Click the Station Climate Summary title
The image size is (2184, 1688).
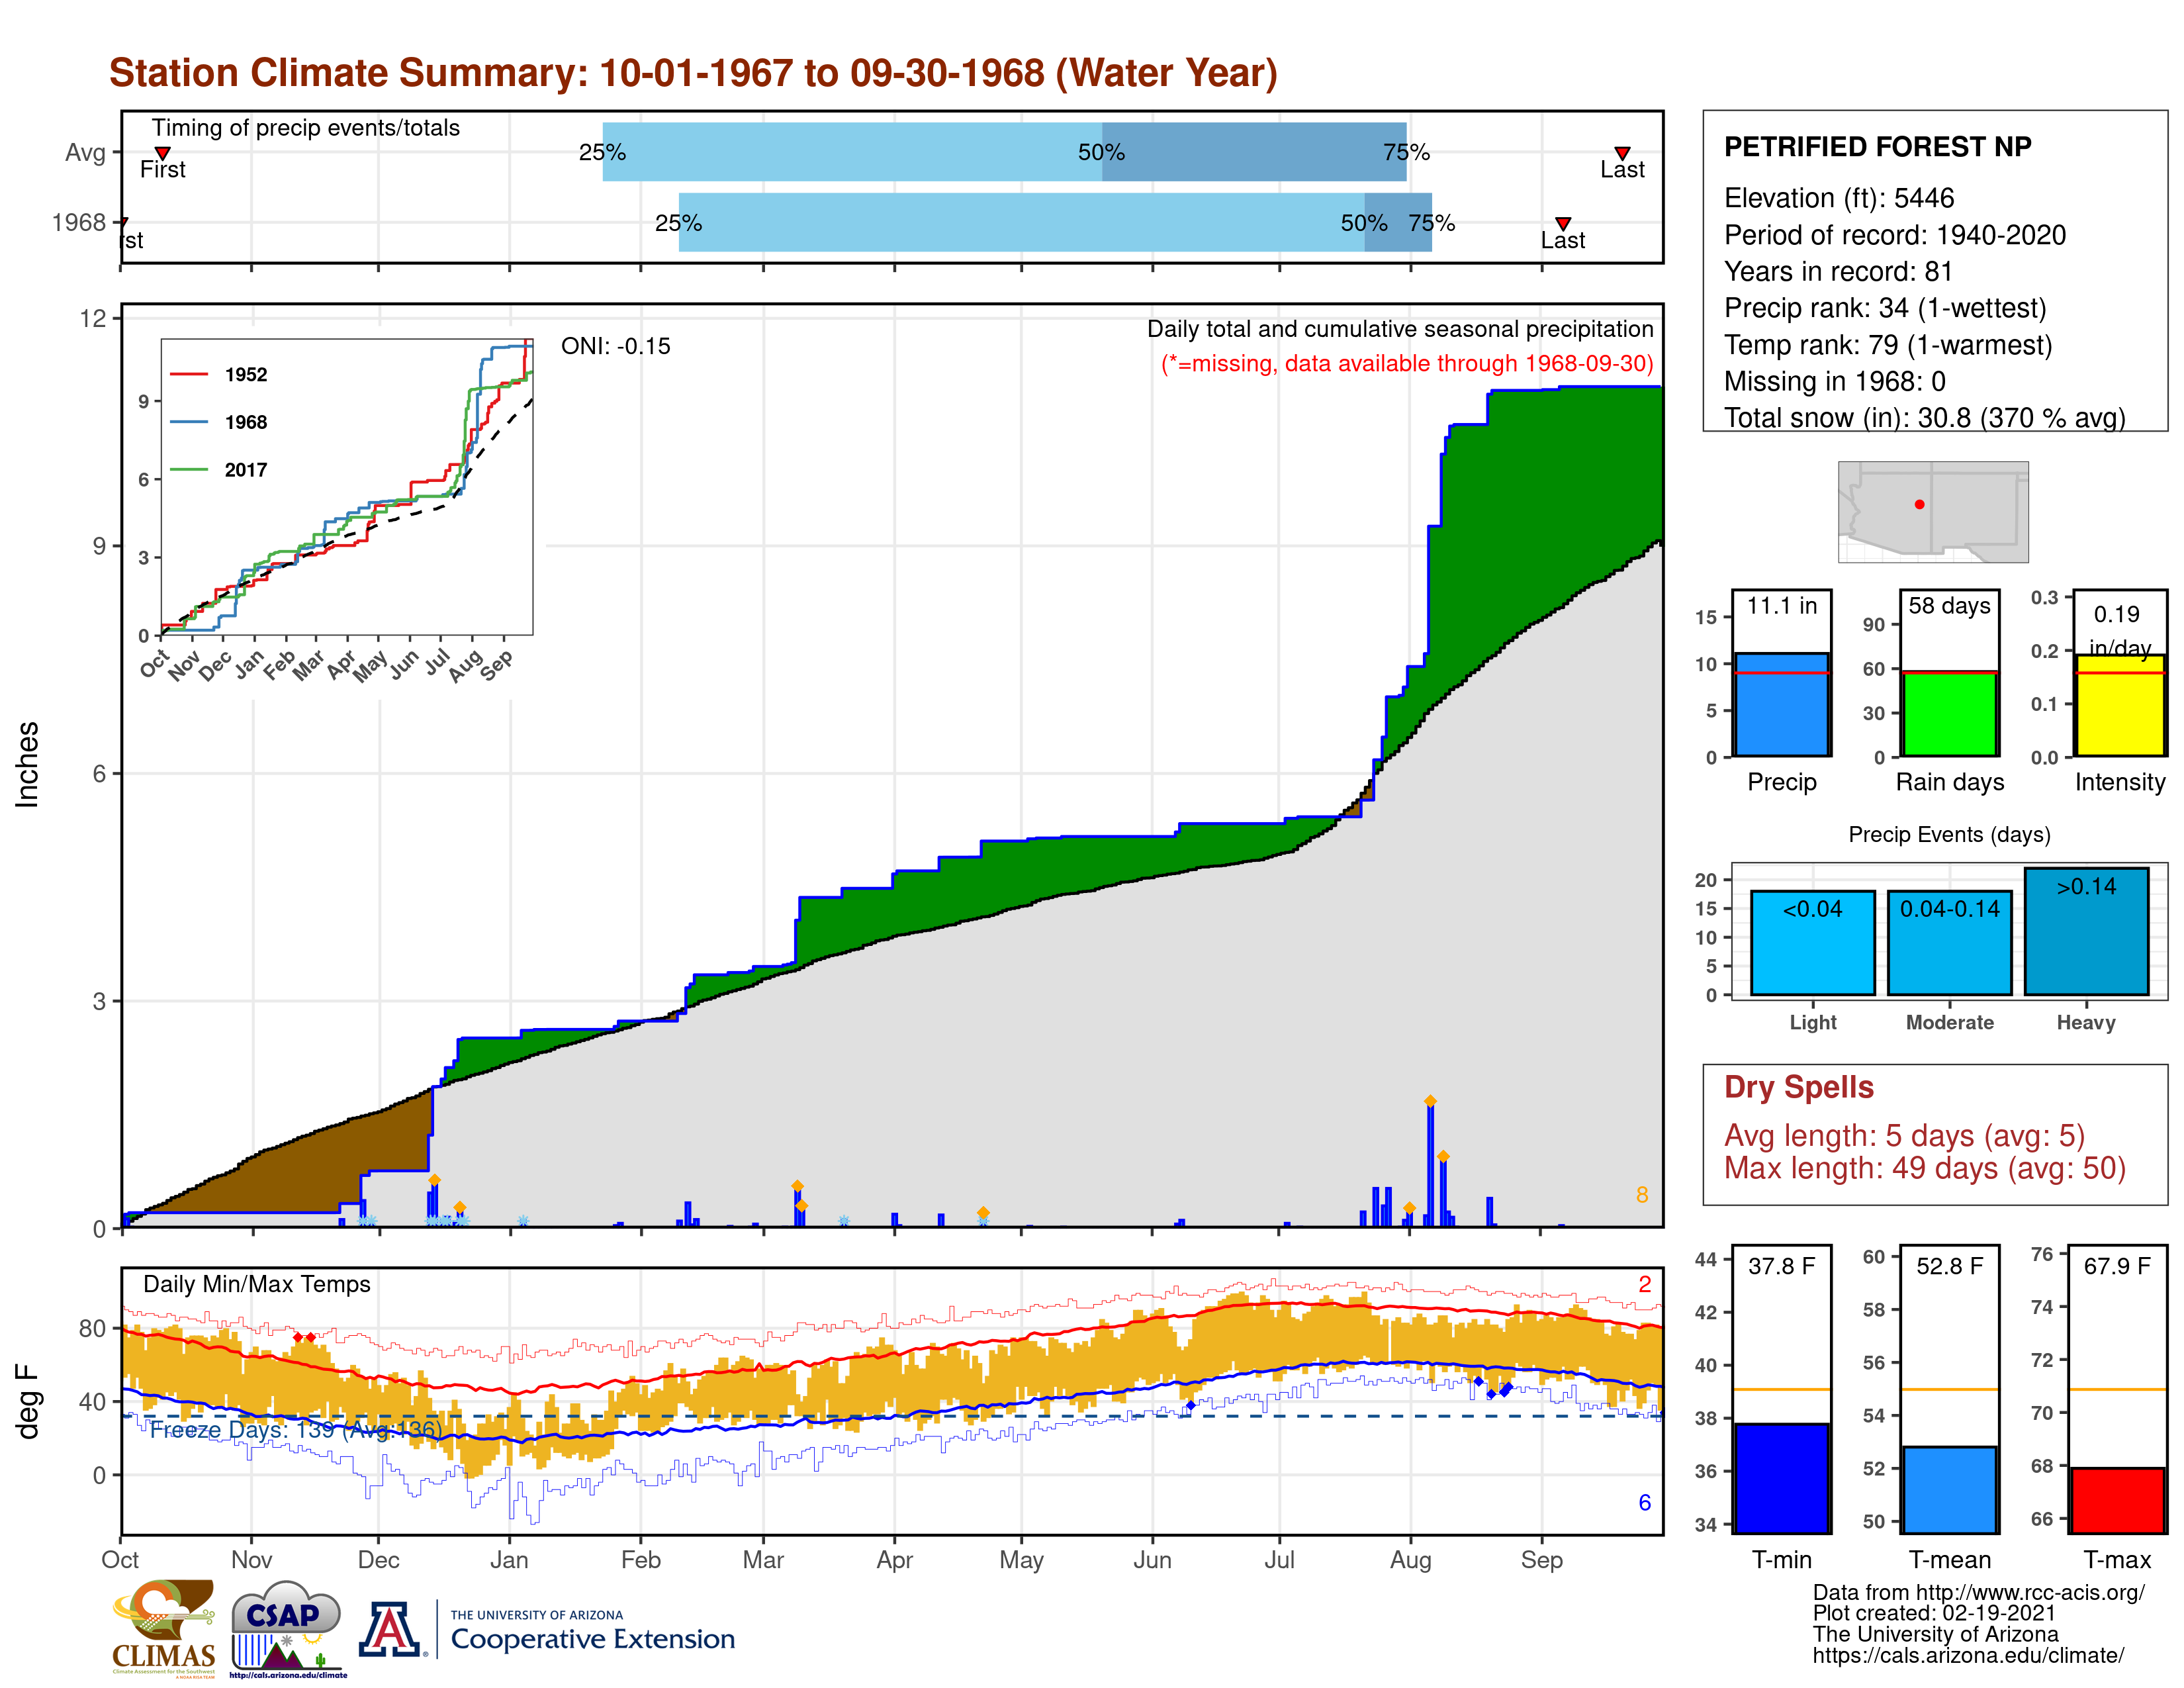point(693,73)
